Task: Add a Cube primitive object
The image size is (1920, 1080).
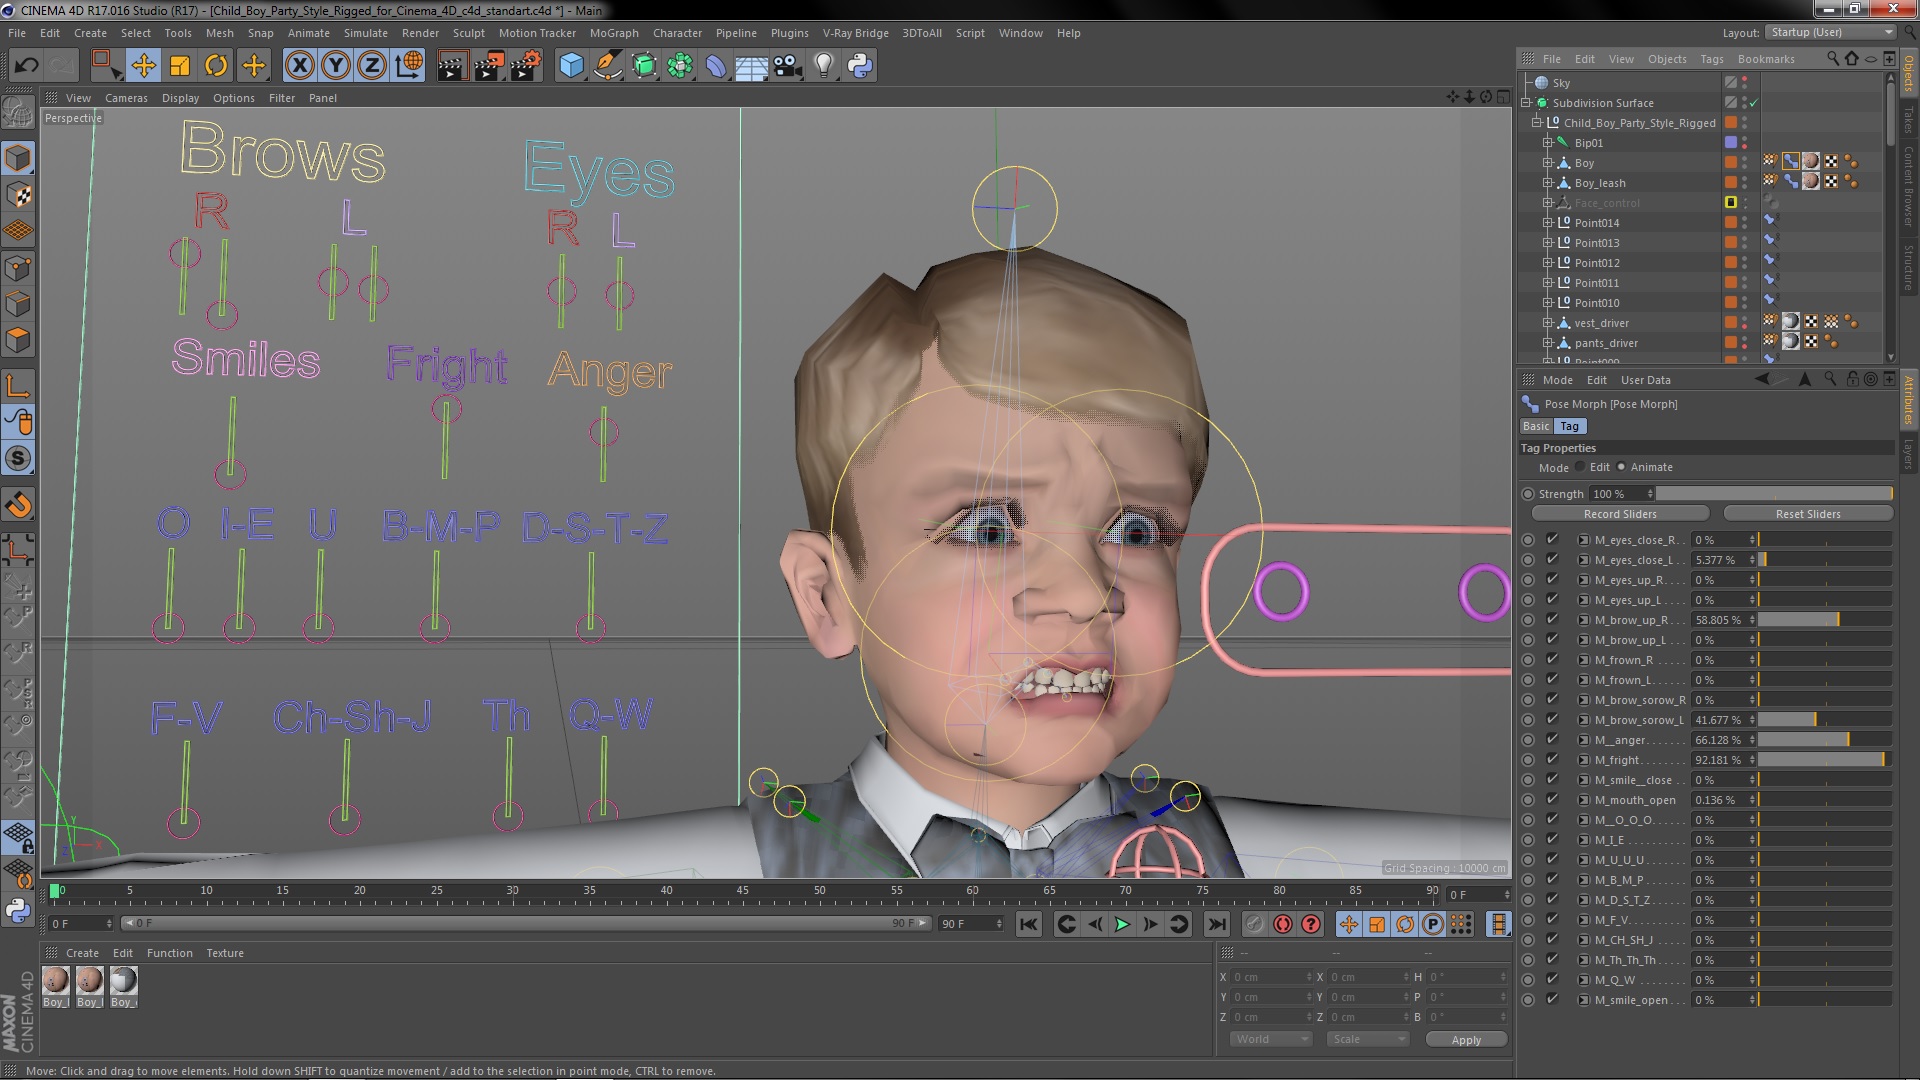Action: pos(571,66)
